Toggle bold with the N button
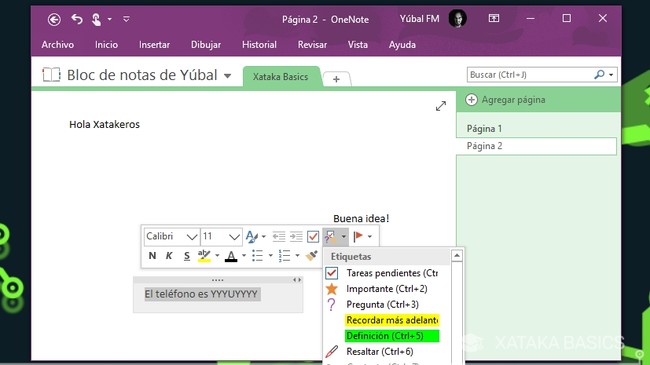650x365 pixels. point(152,256)
